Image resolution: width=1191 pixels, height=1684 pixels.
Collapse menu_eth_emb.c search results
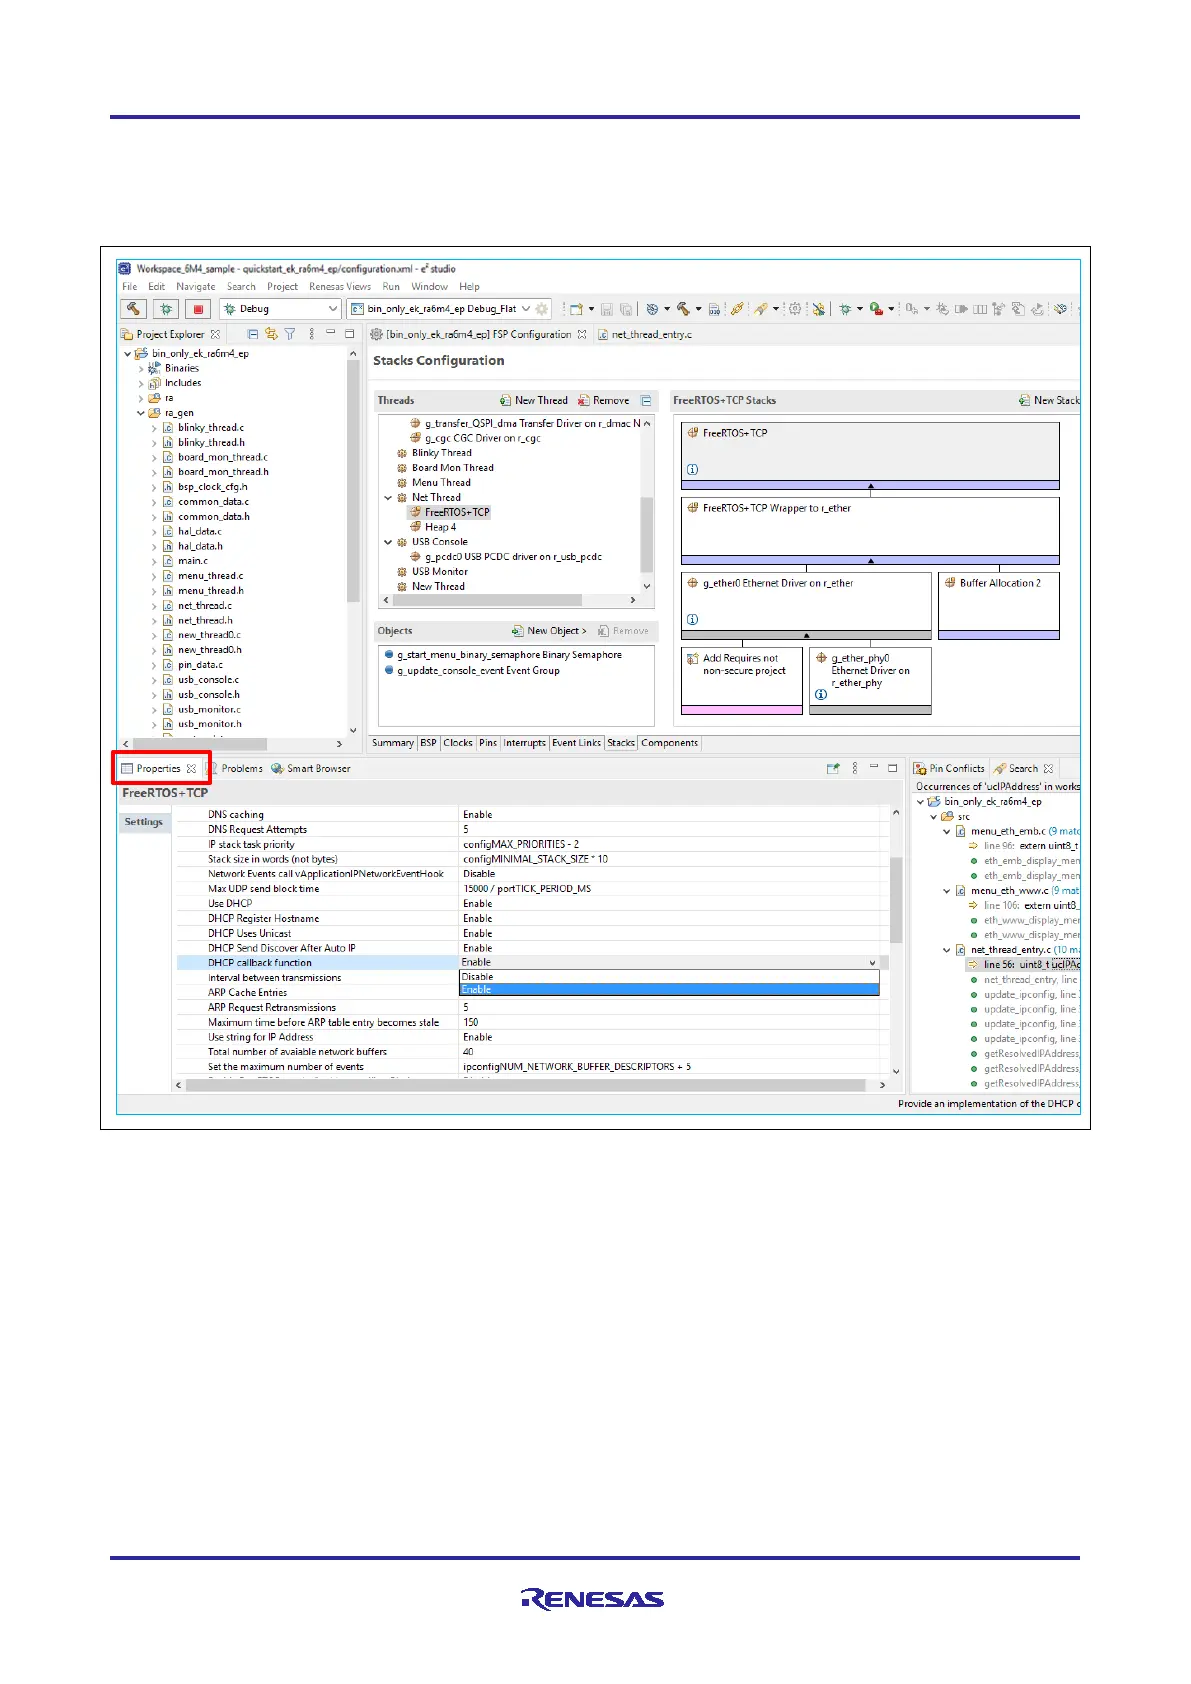pyautogui.click(x=947, y=831)
